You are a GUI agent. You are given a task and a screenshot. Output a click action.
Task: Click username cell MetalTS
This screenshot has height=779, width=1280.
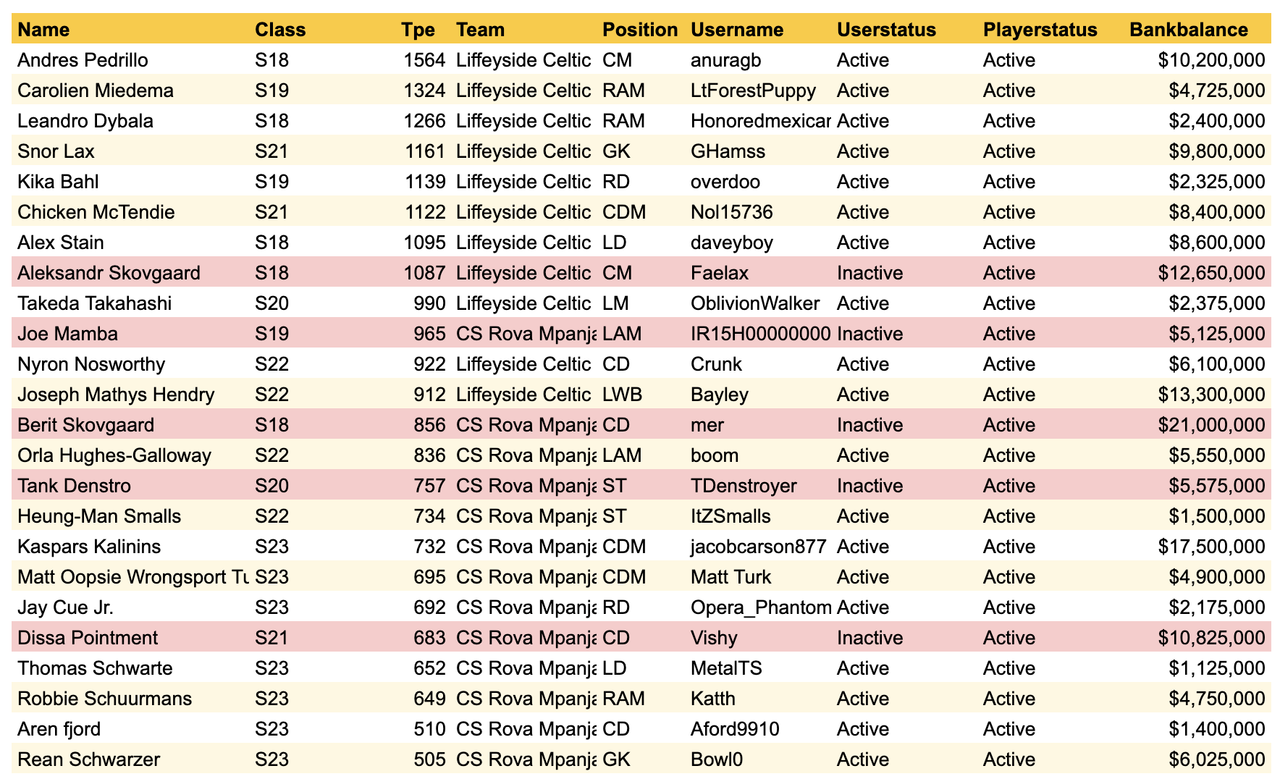pyautogui.click(x=726, y=668)
